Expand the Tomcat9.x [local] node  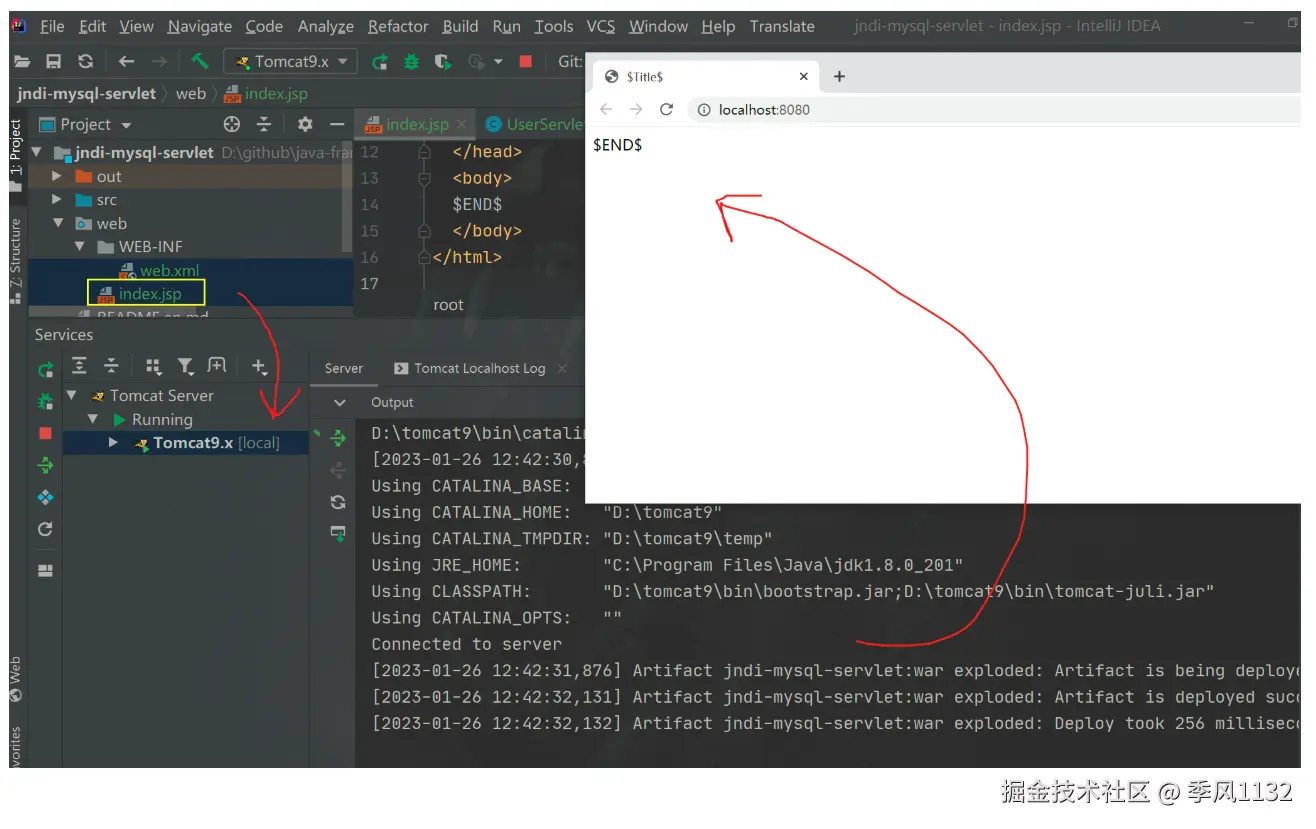113,442
